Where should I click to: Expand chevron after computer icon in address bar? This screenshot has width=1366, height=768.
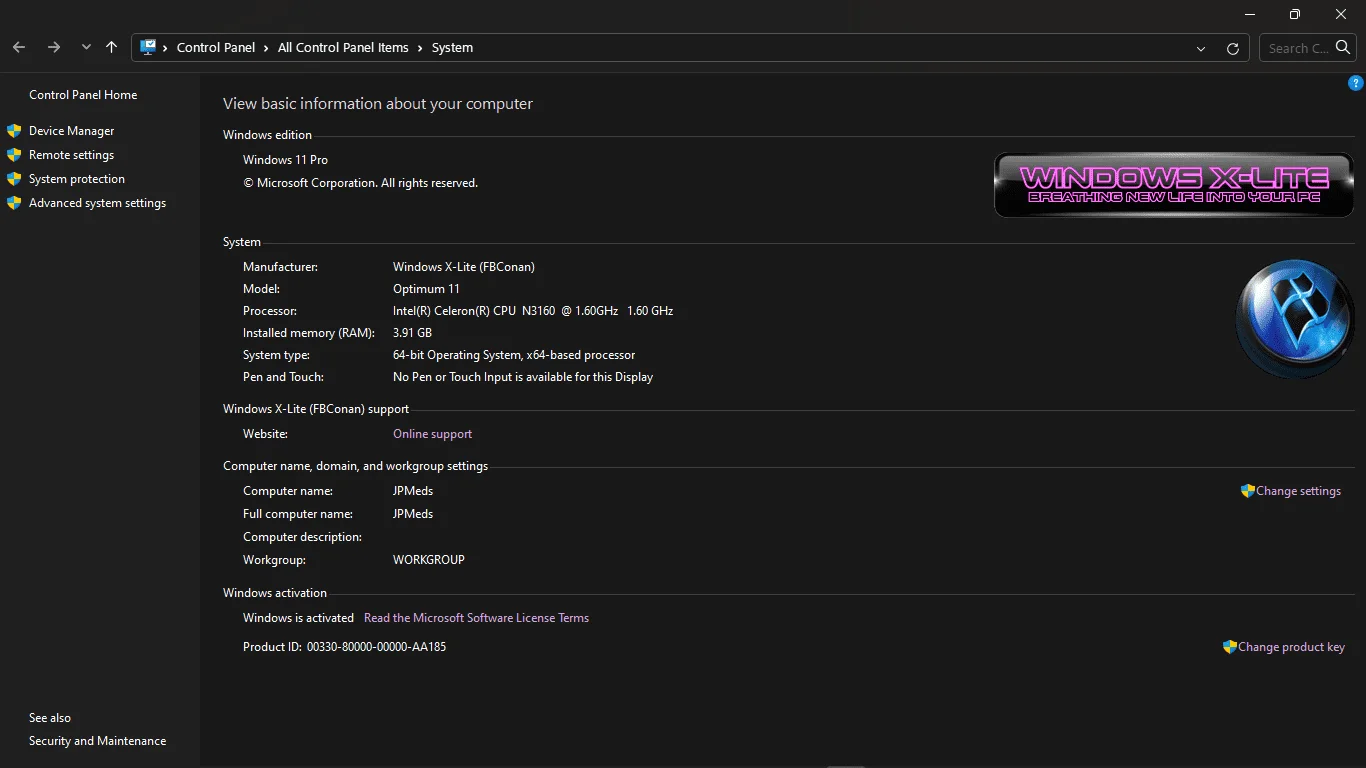click(x=165, y=47)
